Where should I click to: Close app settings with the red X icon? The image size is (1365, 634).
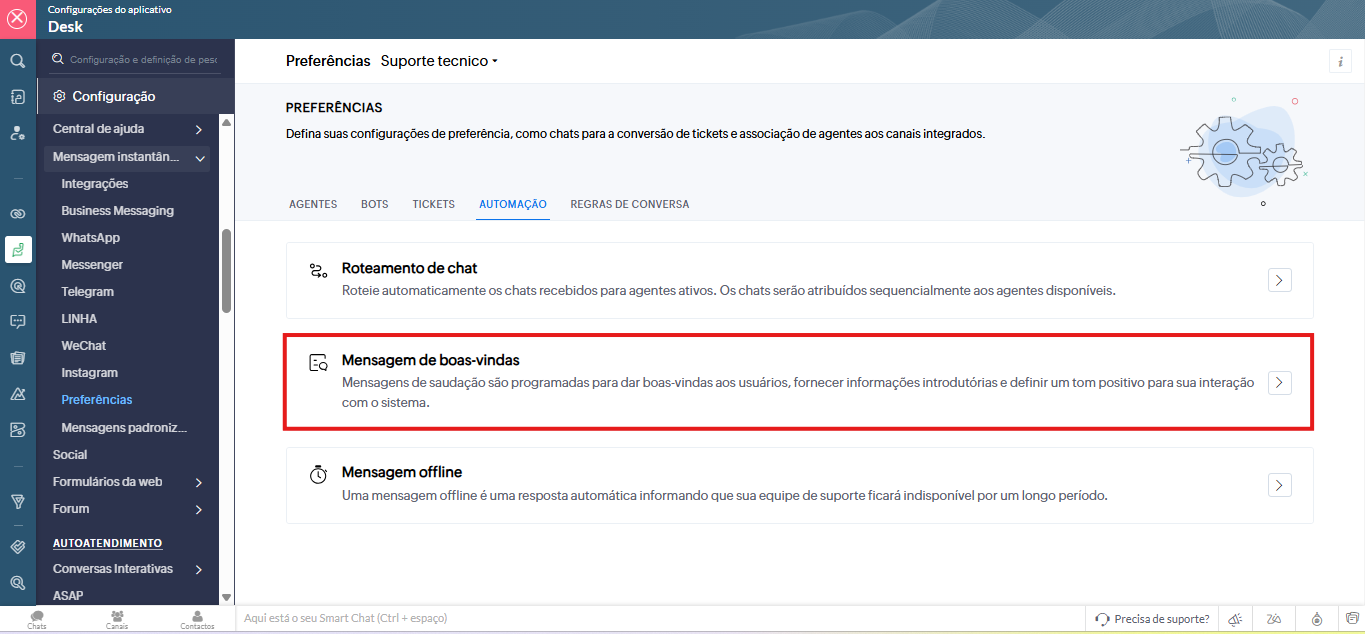17,19
